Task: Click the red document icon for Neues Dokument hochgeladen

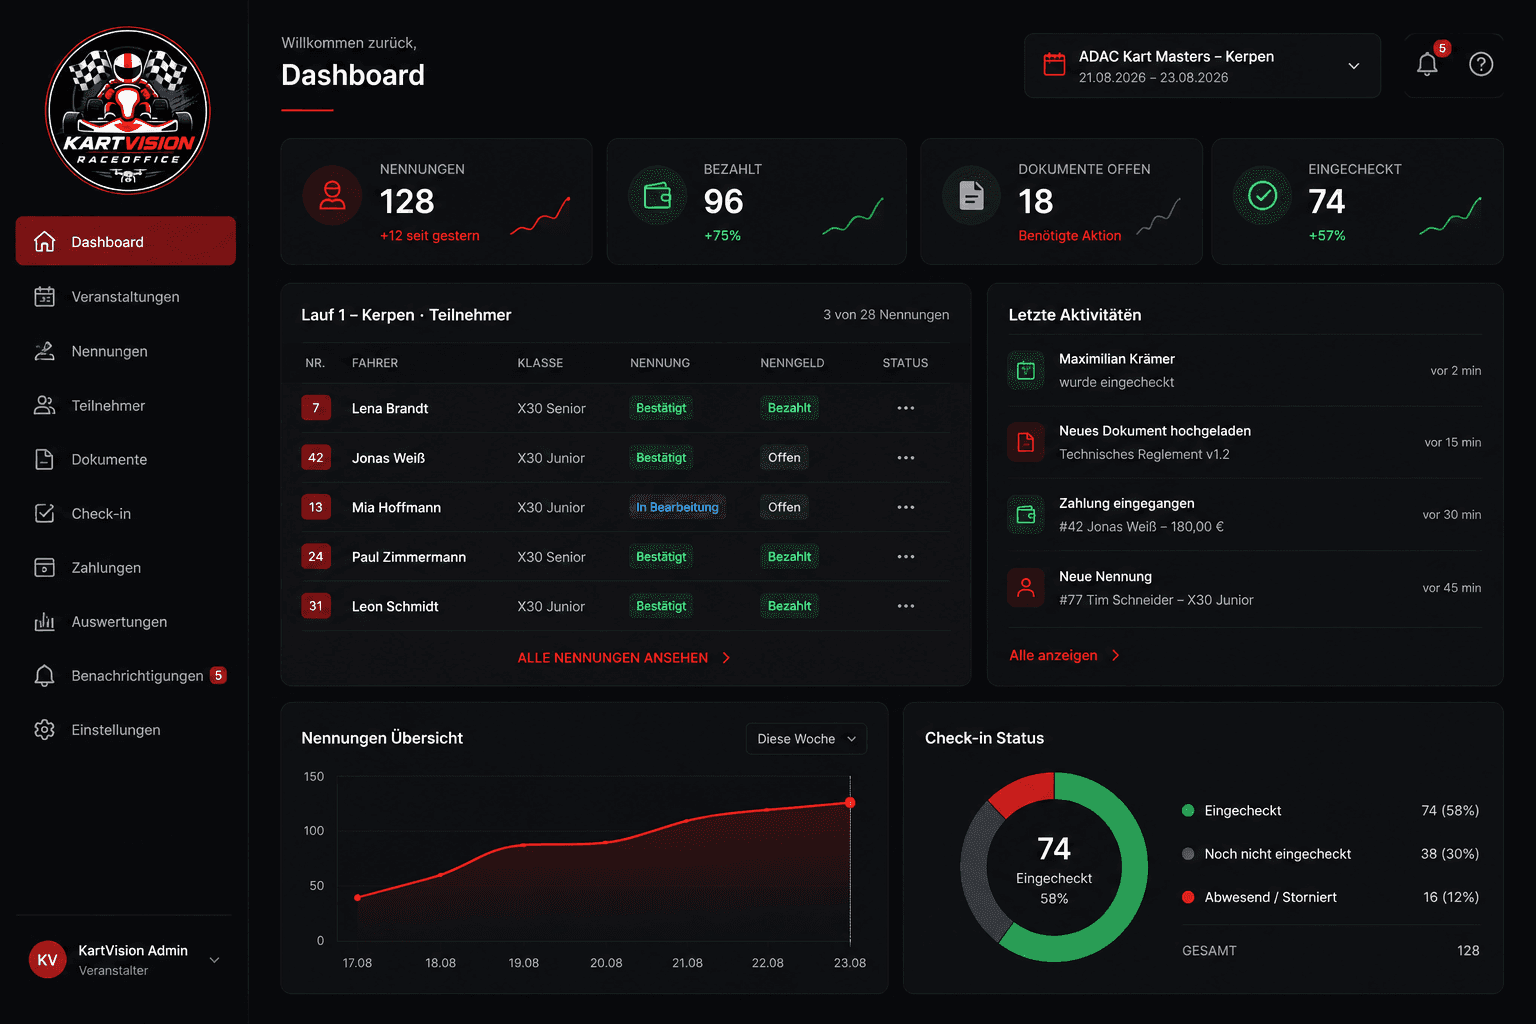Action: click(1026, 442)
